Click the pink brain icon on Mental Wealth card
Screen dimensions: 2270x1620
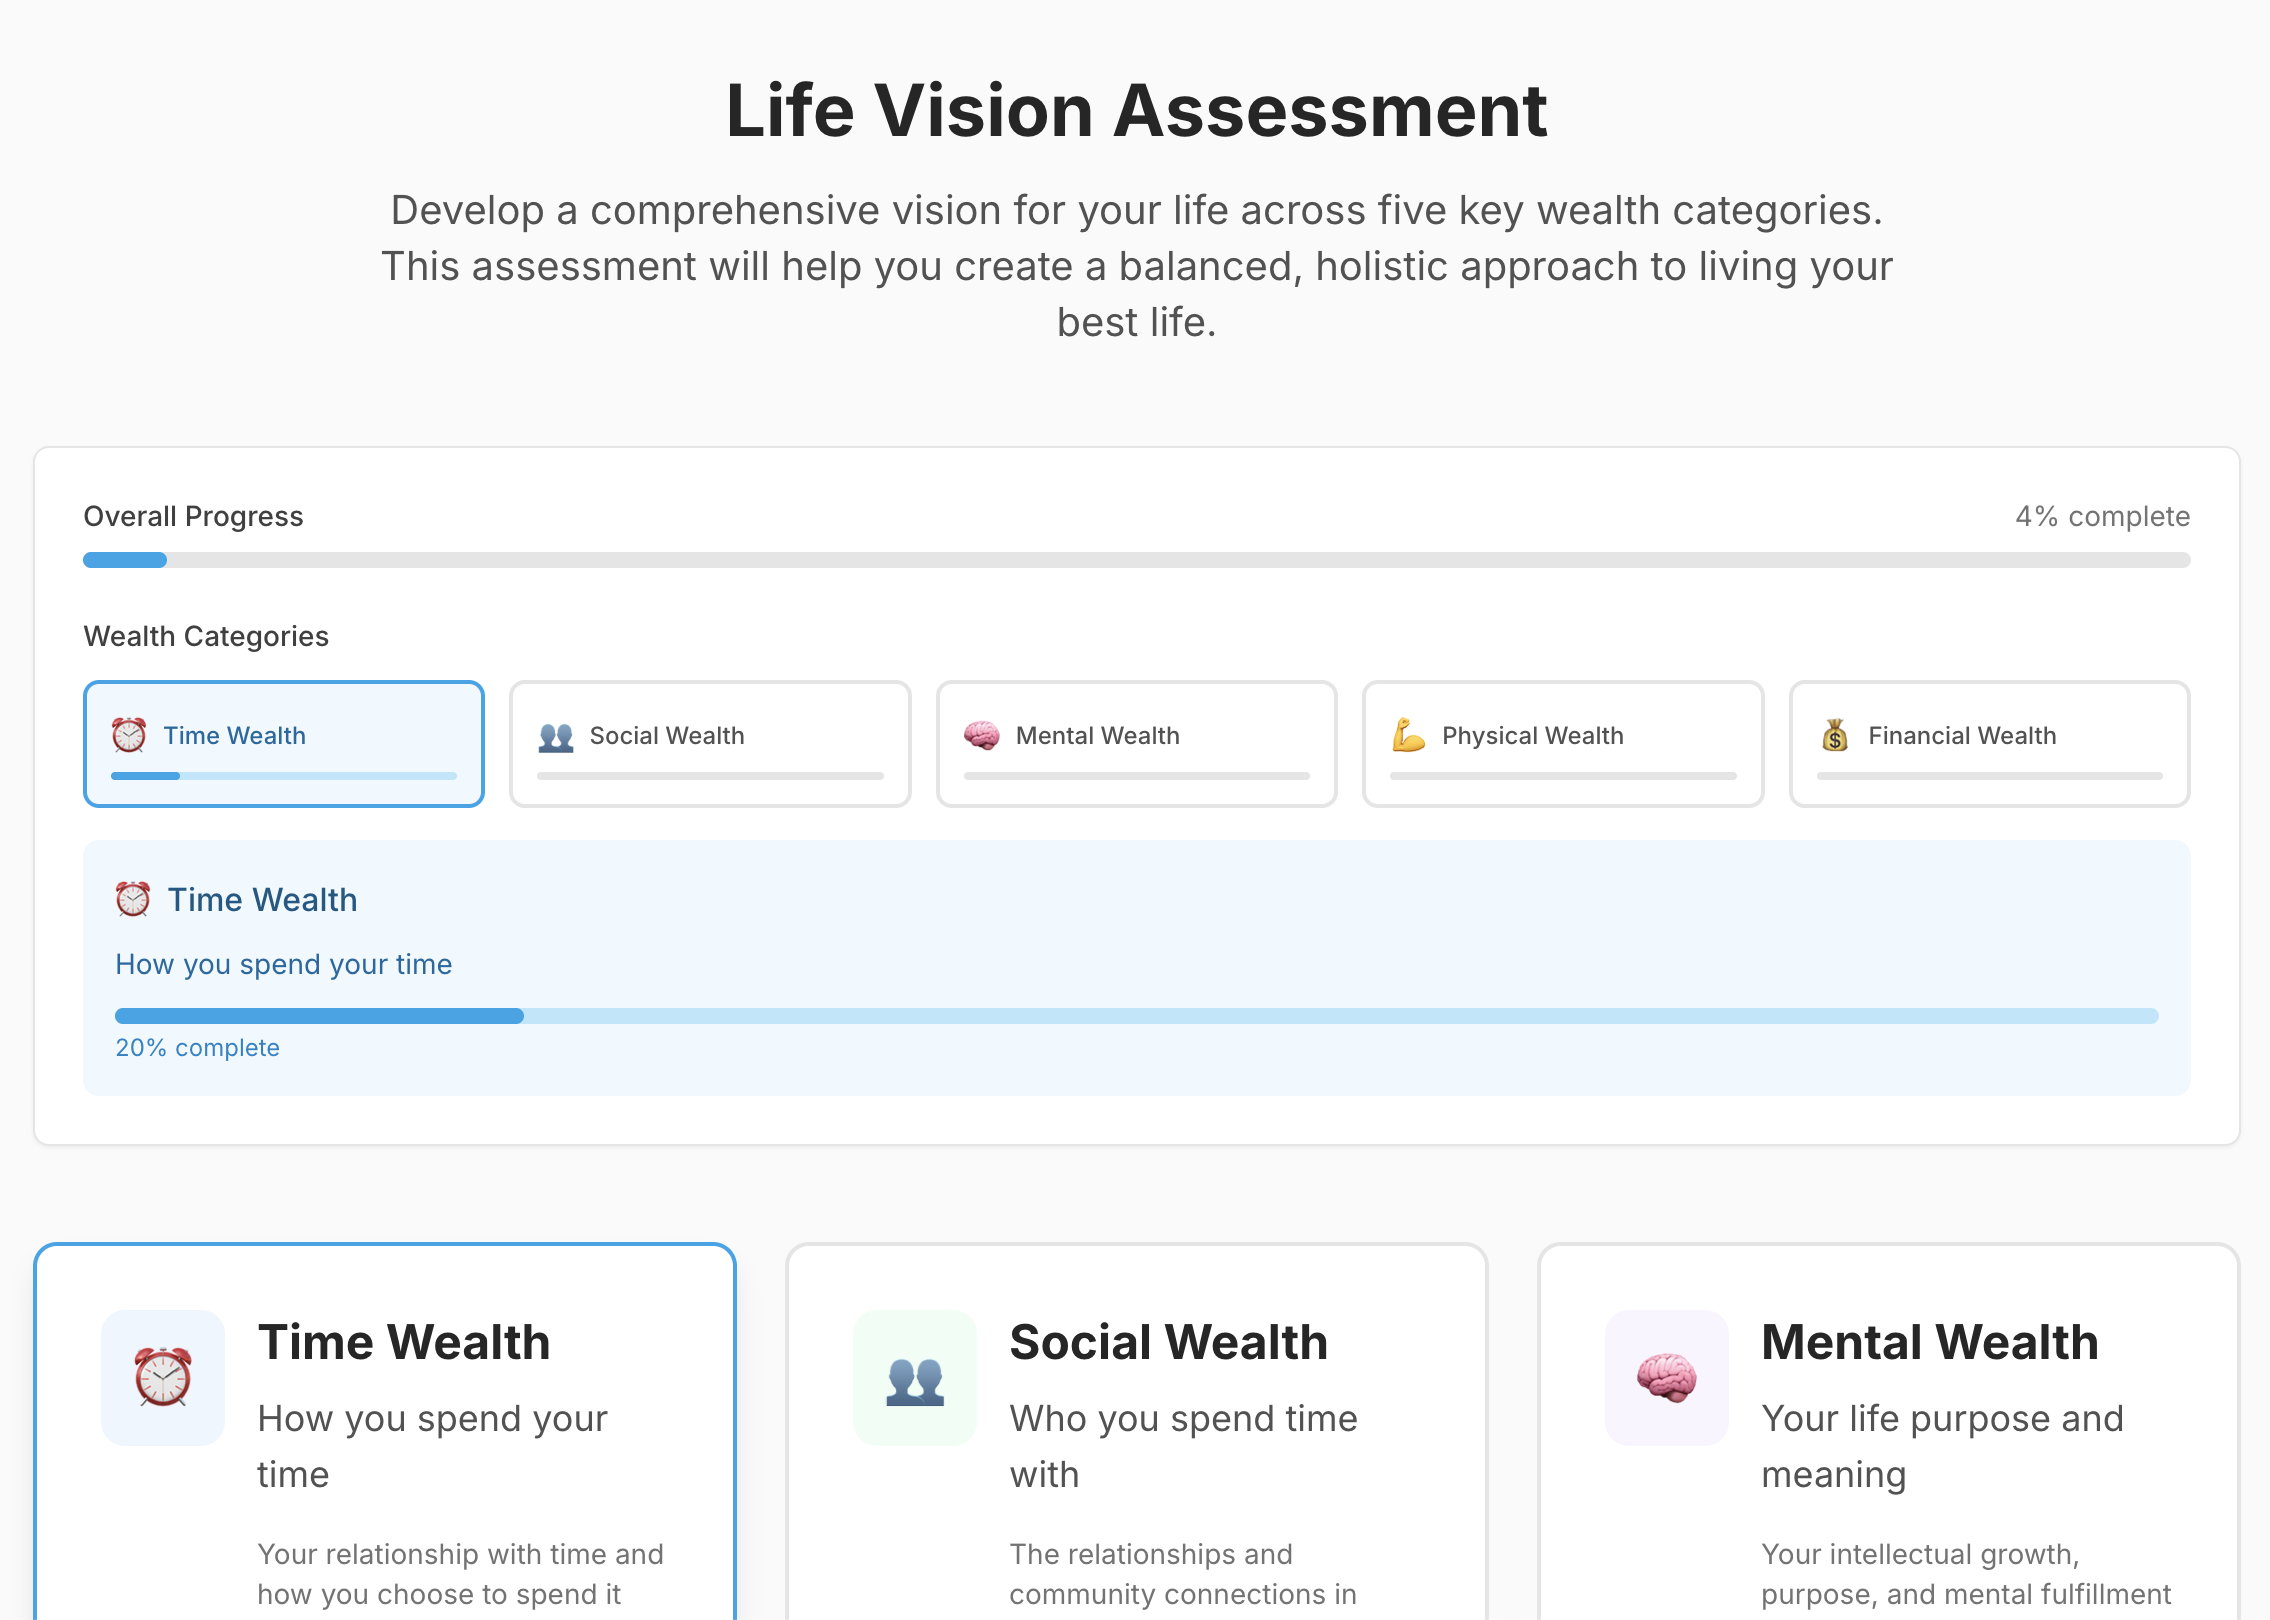click(1666, 1378)
